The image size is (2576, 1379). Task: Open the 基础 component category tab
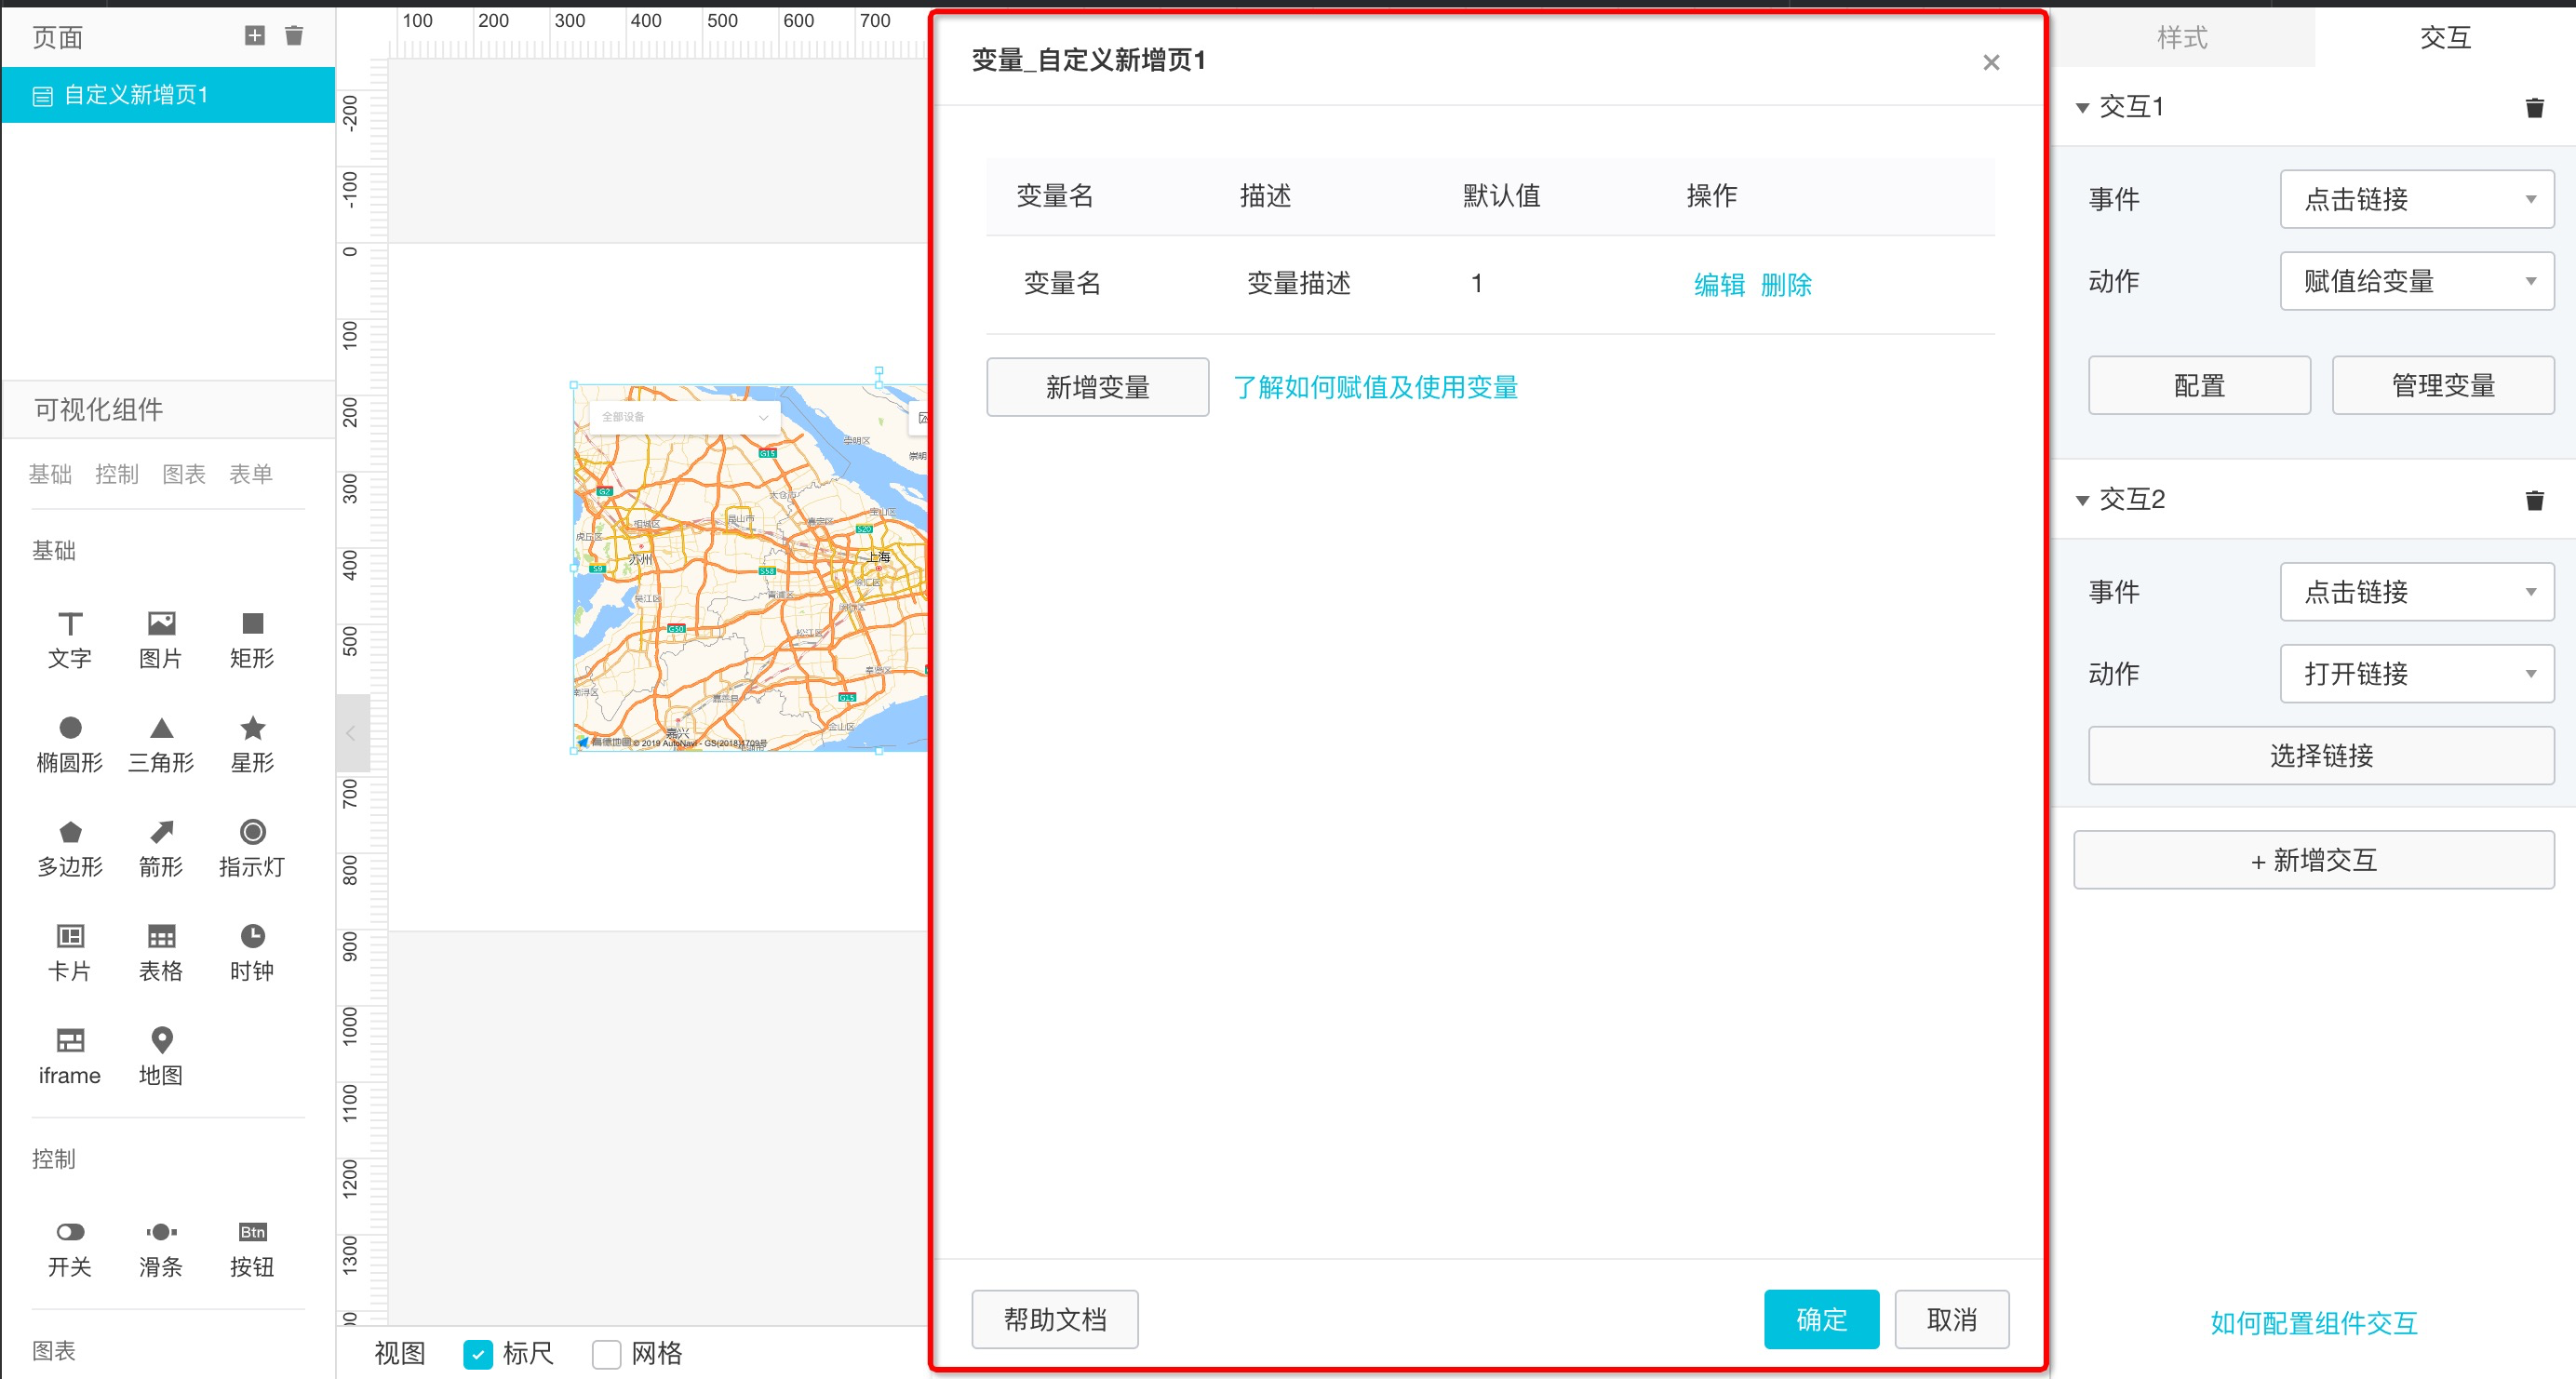(50, 474)
